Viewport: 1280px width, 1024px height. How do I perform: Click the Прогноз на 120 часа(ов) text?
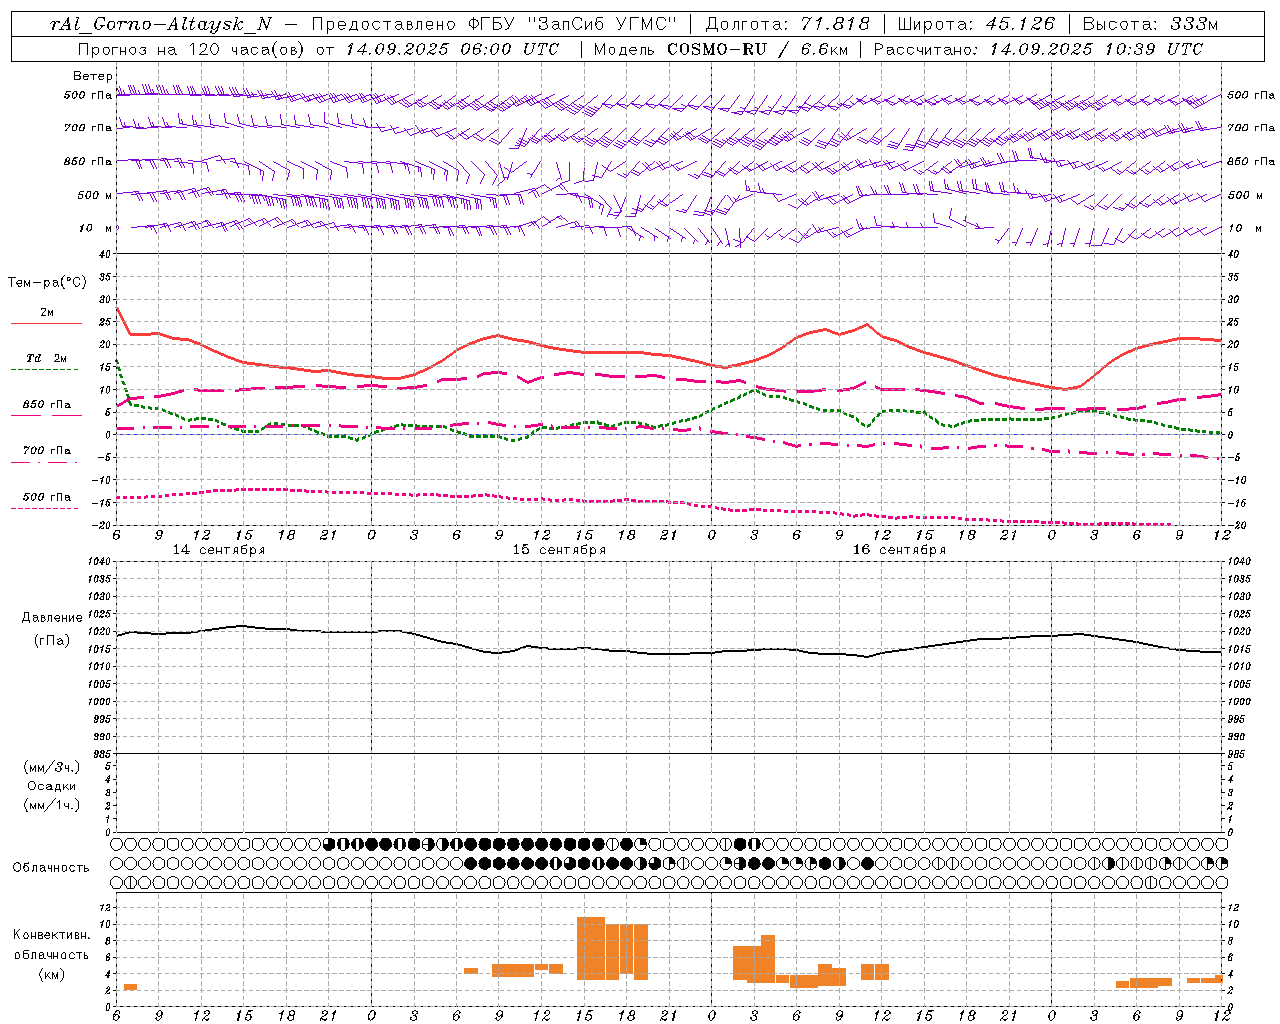click(192, 49)
